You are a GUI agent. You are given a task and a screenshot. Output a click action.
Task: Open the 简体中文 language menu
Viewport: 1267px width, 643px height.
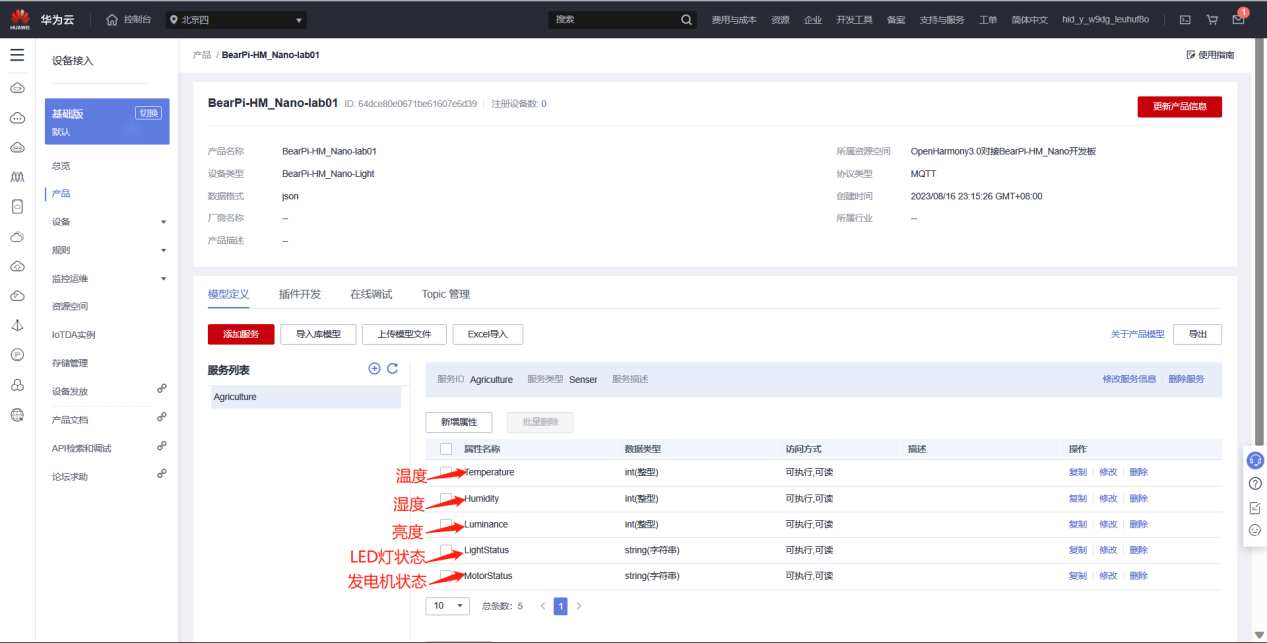point(1029,19)
